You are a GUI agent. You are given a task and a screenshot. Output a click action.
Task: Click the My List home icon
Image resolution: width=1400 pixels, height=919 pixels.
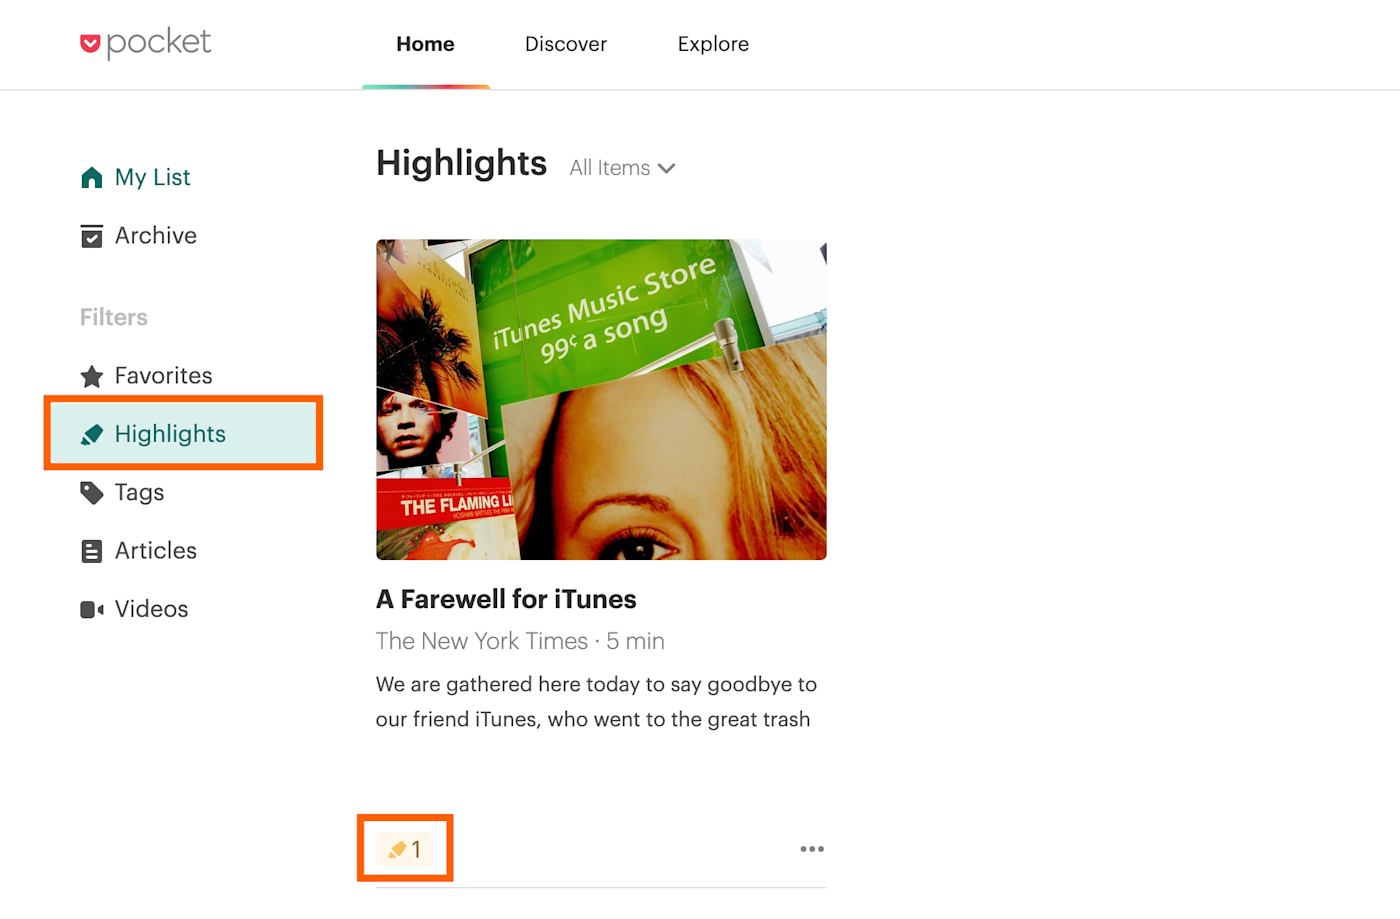pos(92,178)
